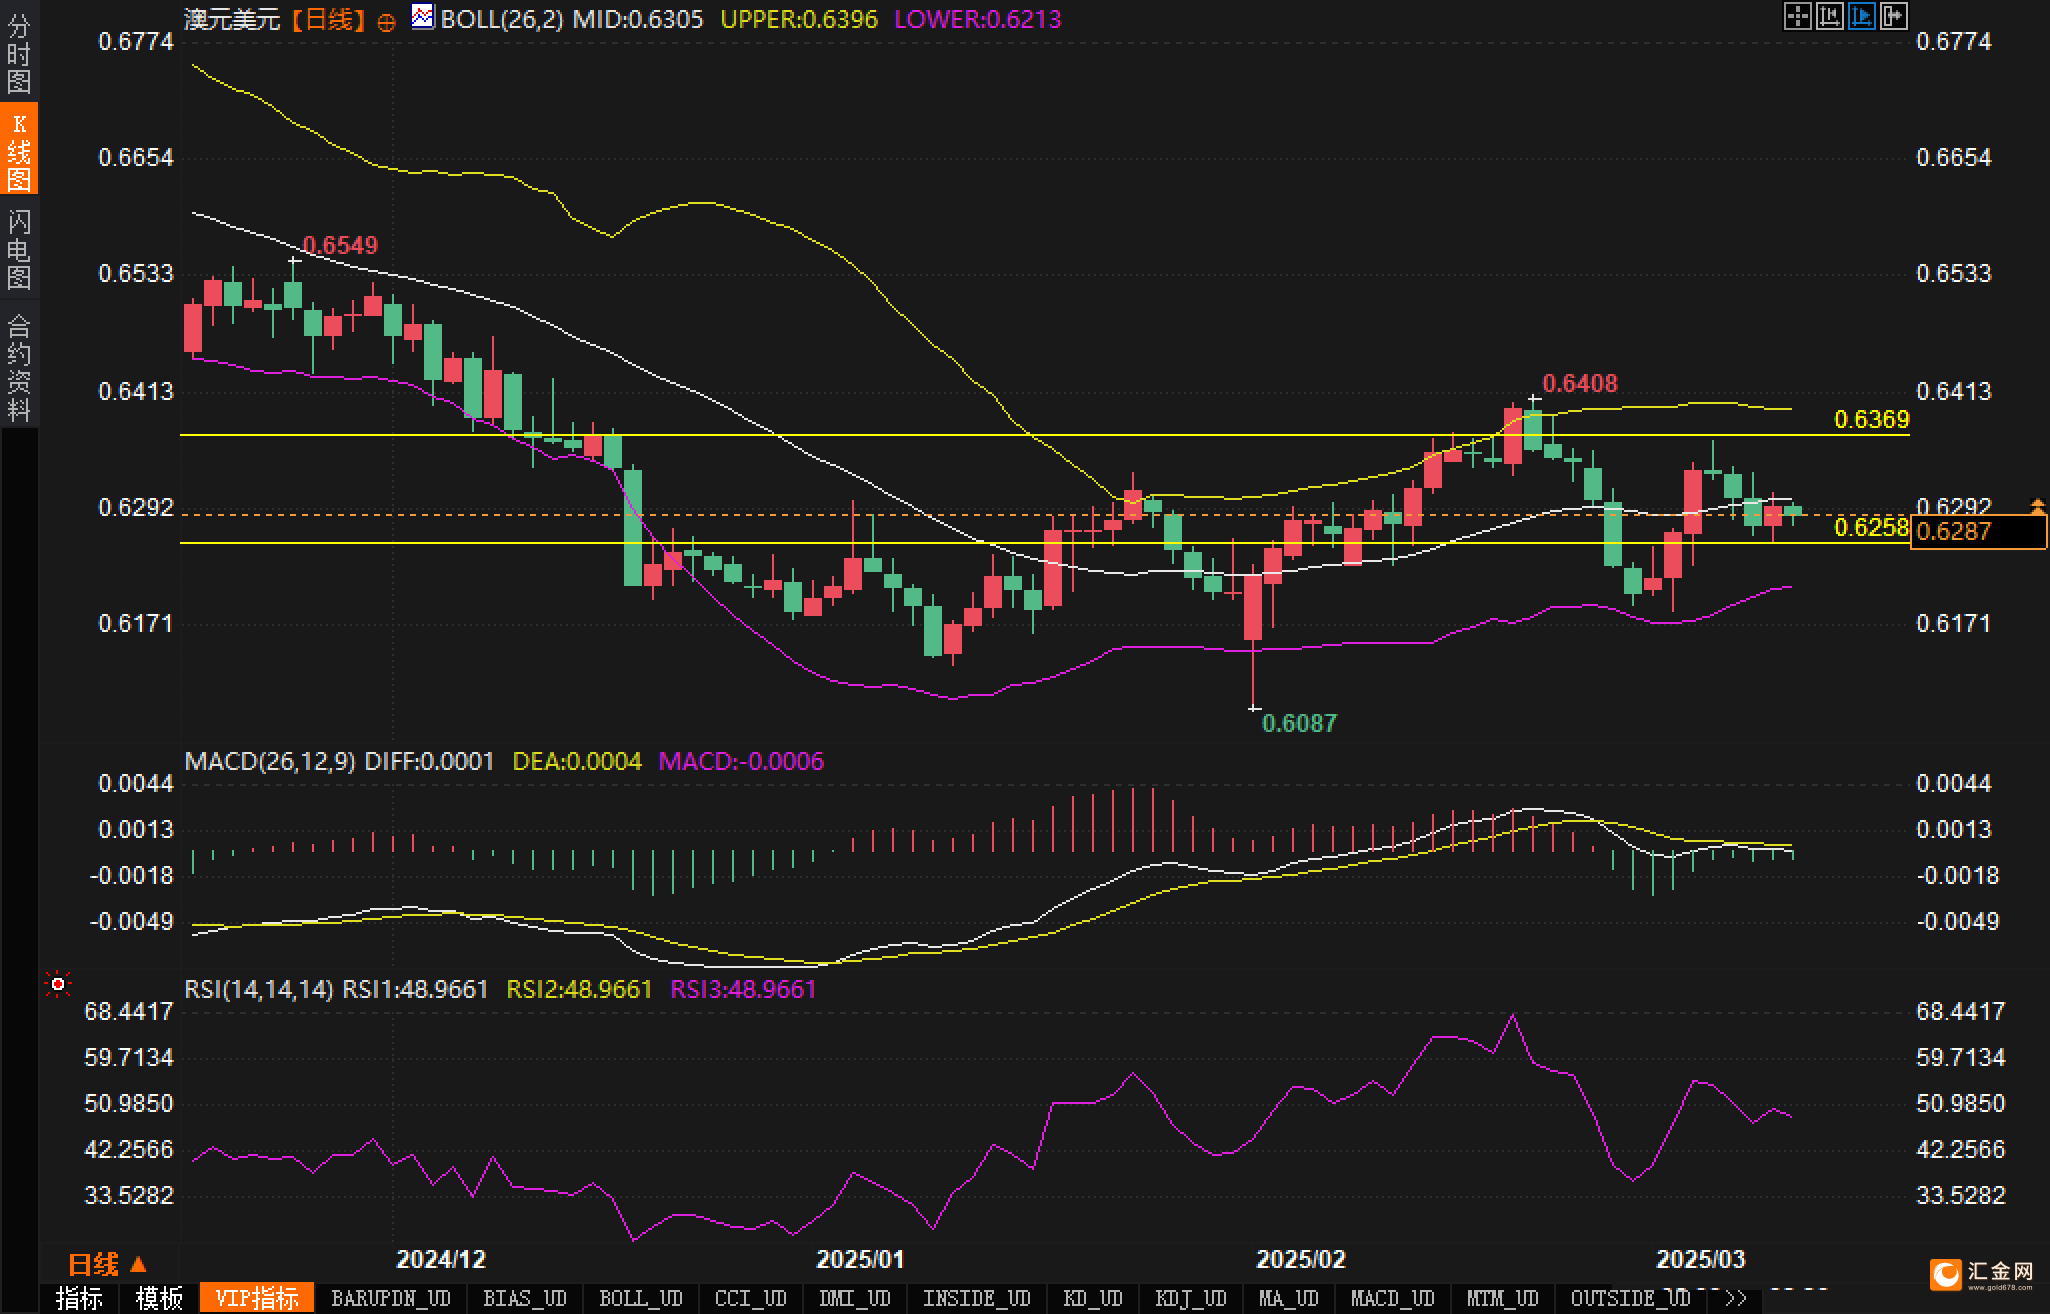This screenshot has height=1314, width=2050.
Task: Expand more indicators with the >> arrow
Action: pos(1736,1298)
